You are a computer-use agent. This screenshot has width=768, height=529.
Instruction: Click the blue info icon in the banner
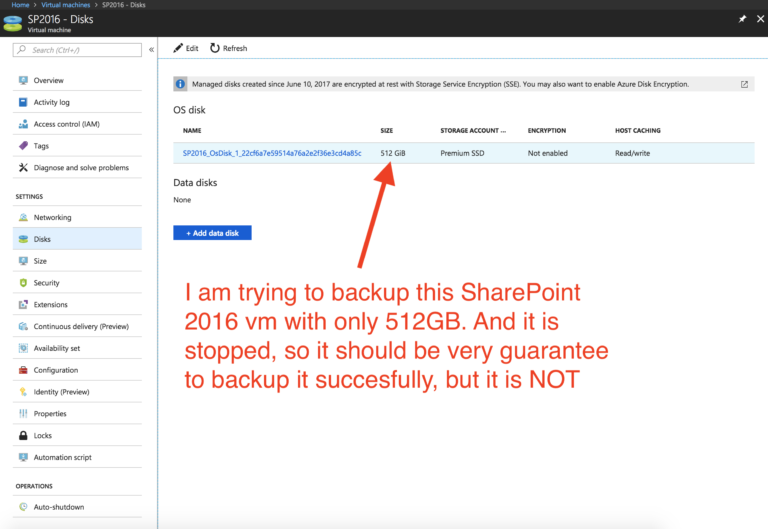(180, 84)
